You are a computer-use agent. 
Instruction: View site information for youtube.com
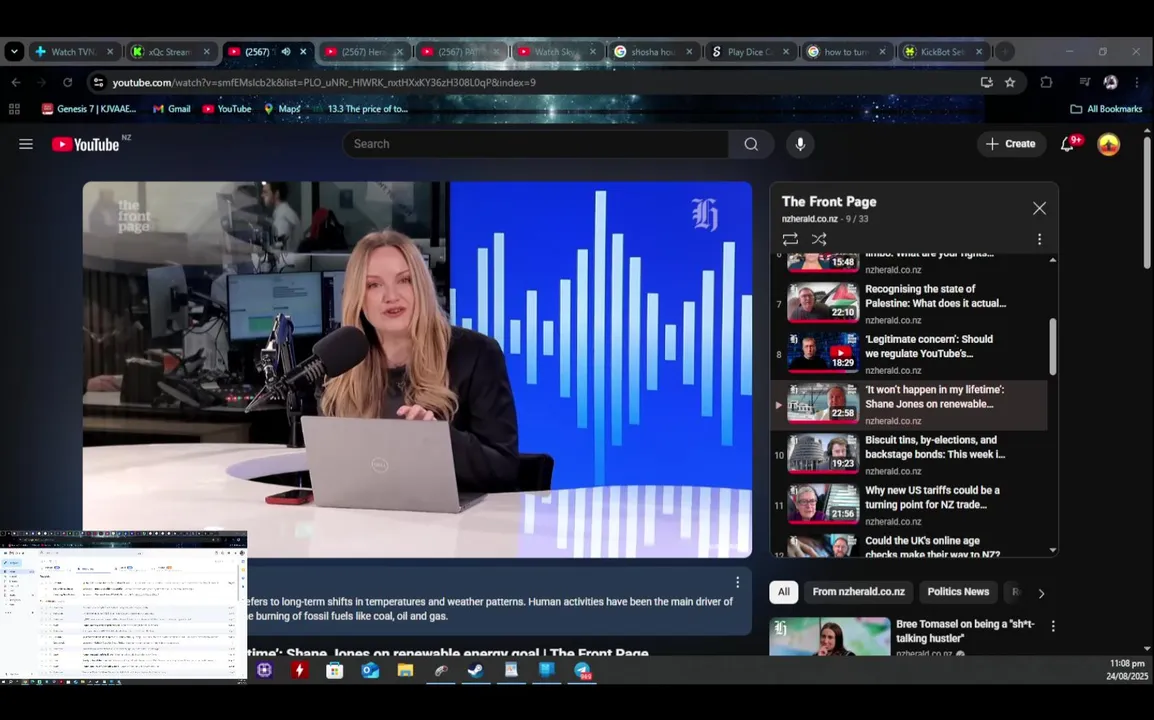pyautogui.click(x=98, y=82)
